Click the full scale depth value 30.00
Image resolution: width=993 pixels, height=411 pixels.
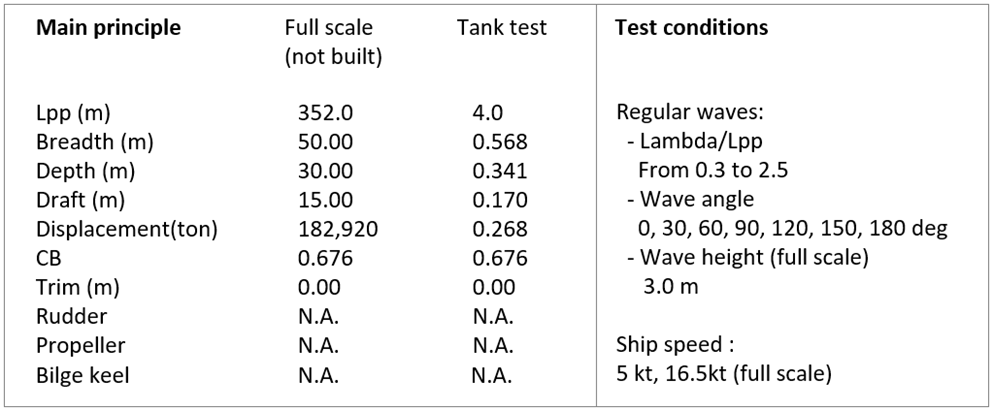click(x=326, y=170)
